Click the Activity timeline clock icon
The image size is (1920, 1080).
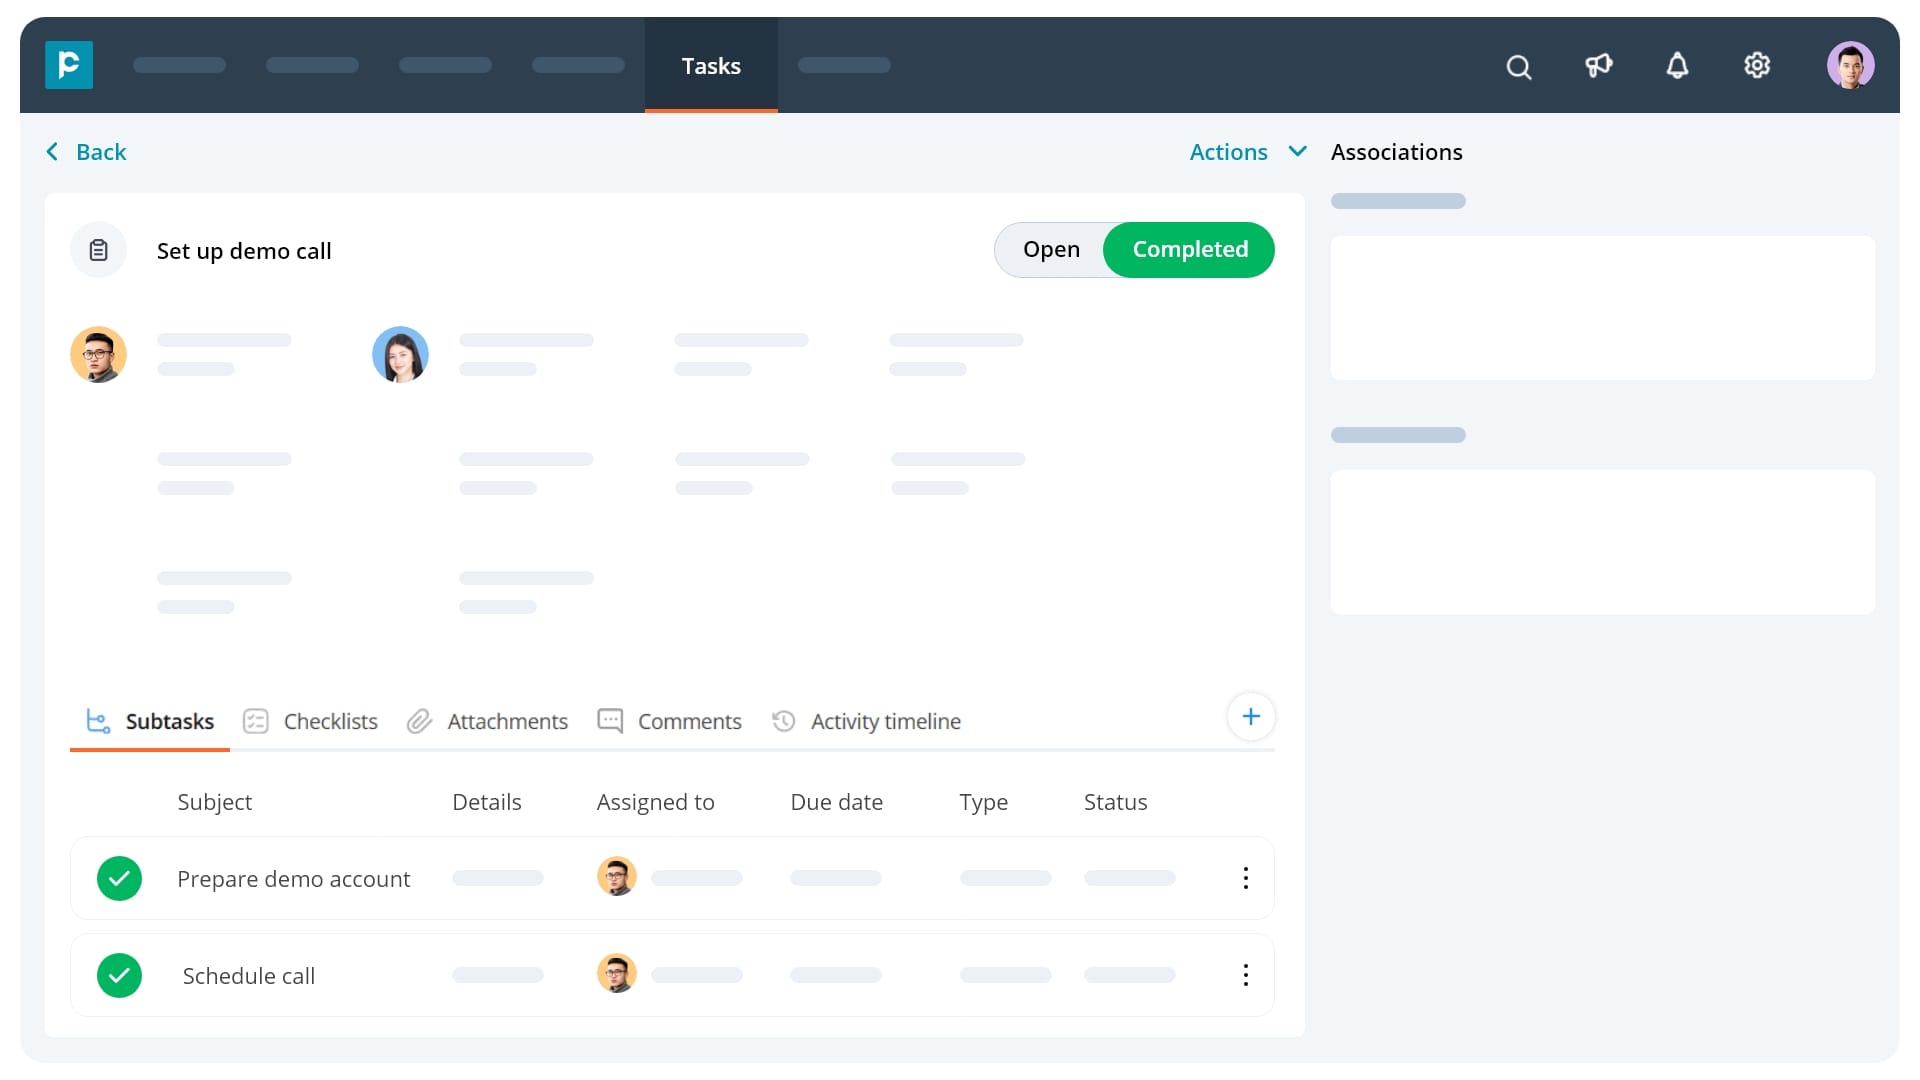(783, 721)
